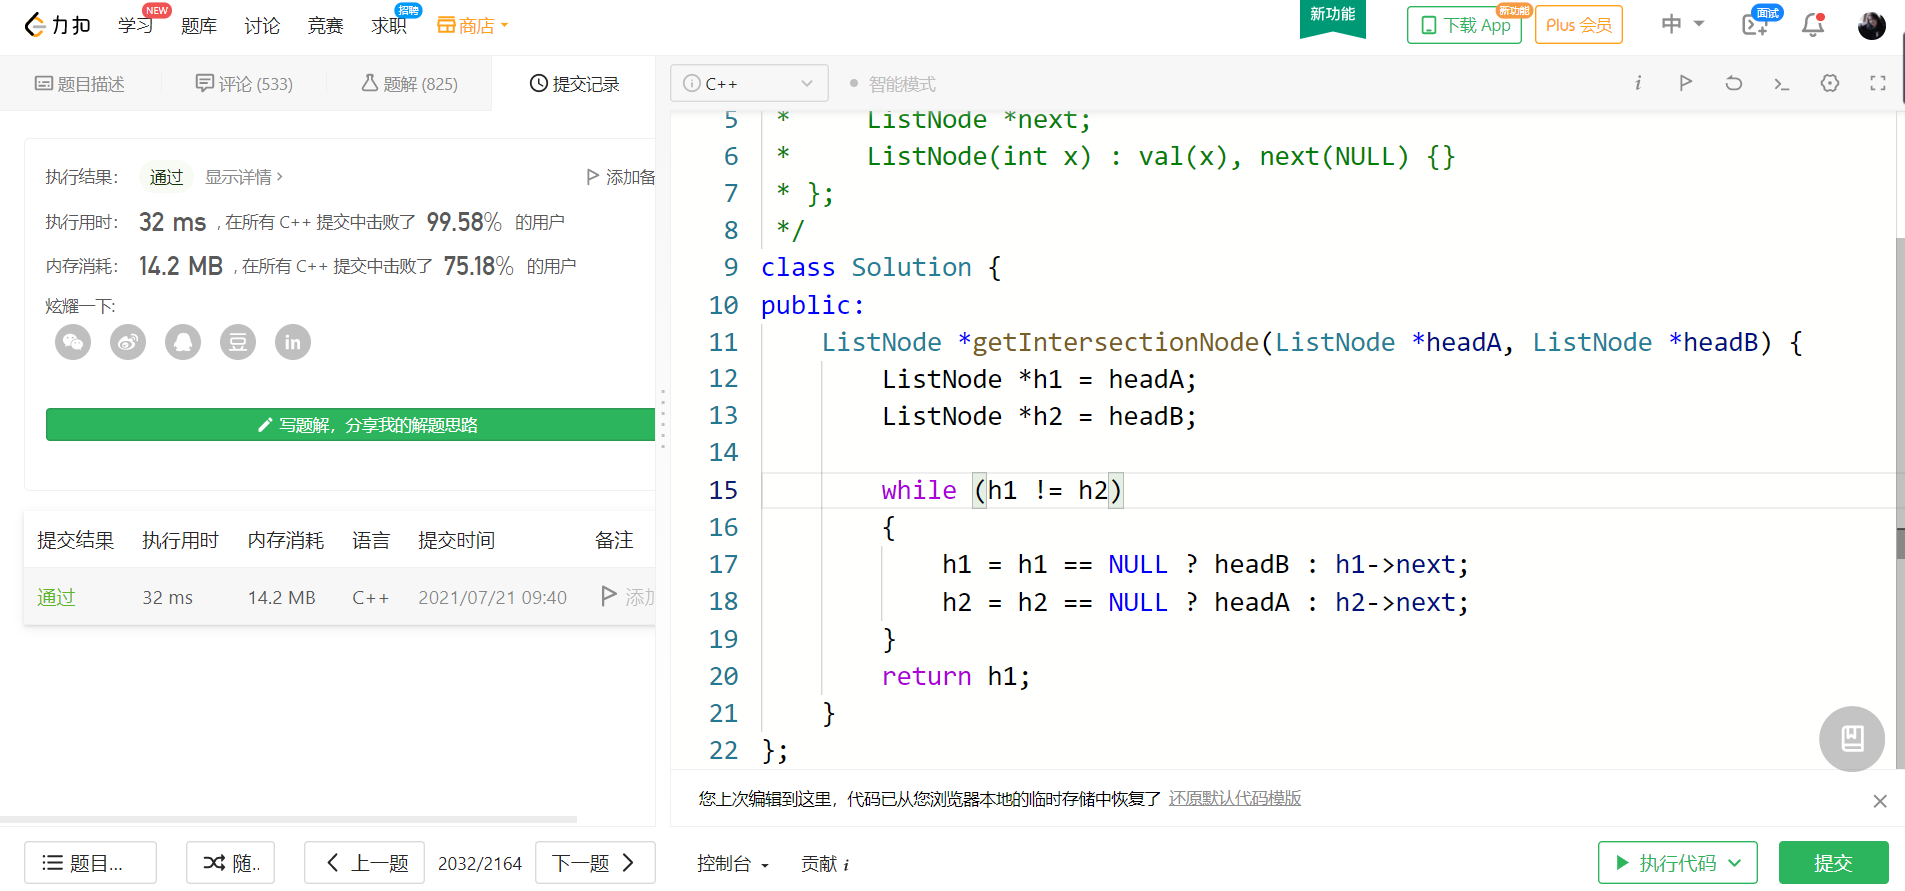1905x891 pixels.
Task: Switch to 评论 (533) tab
Action: point(244,84)
